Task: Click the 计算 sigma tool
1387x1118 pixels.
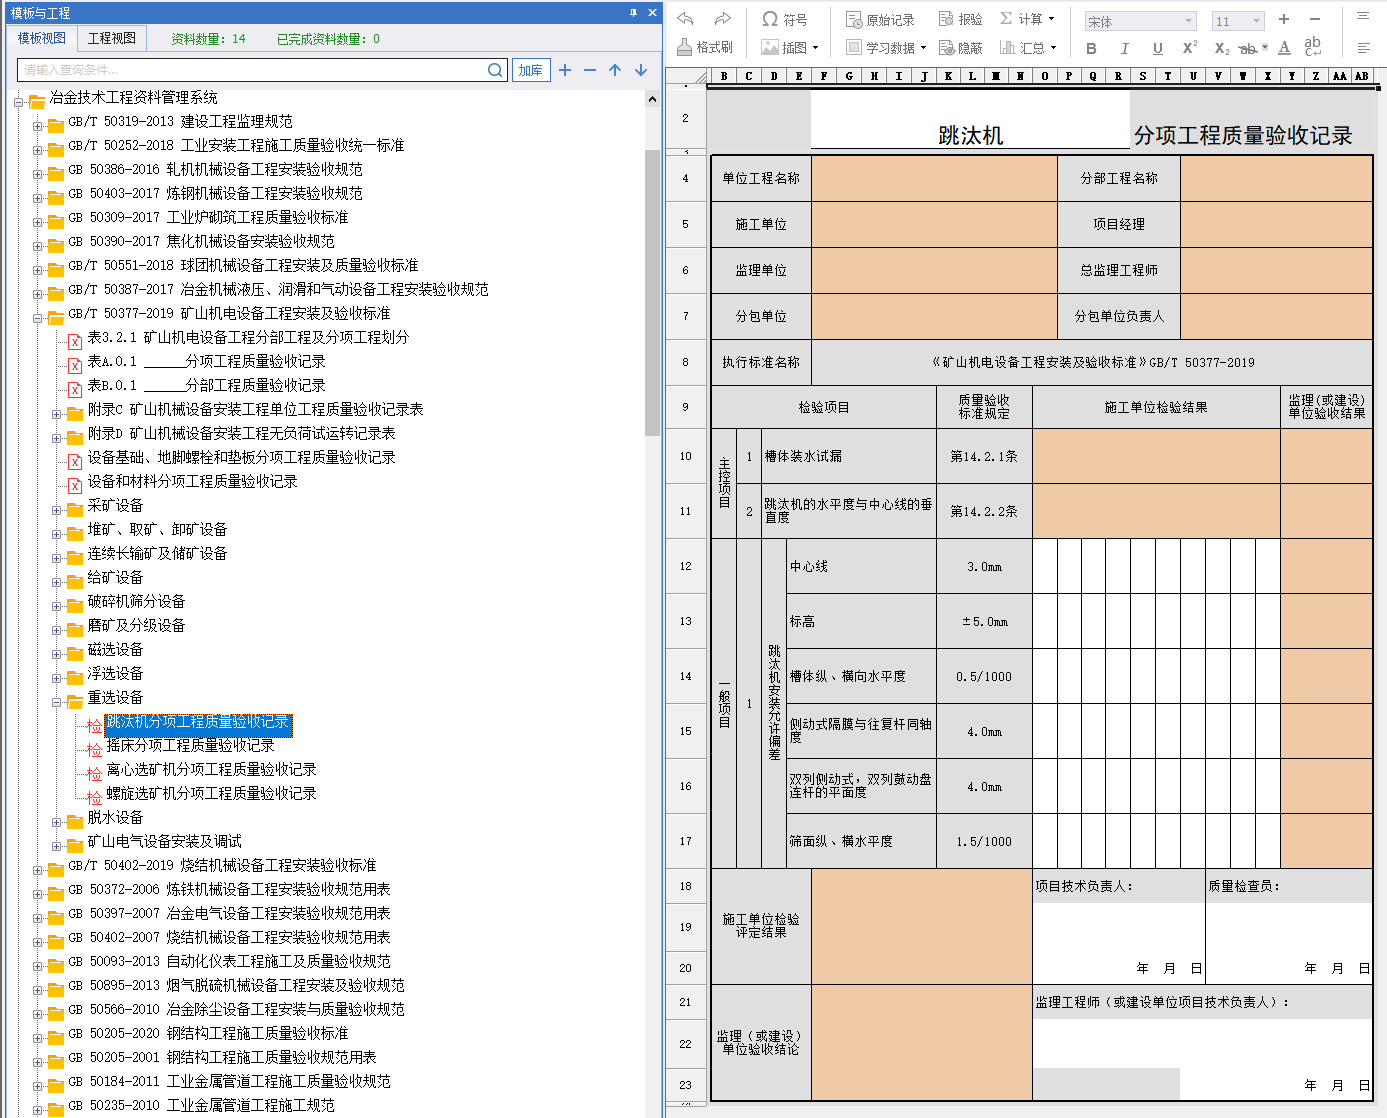Action: pyautogui.click(x=1021, y=19)
